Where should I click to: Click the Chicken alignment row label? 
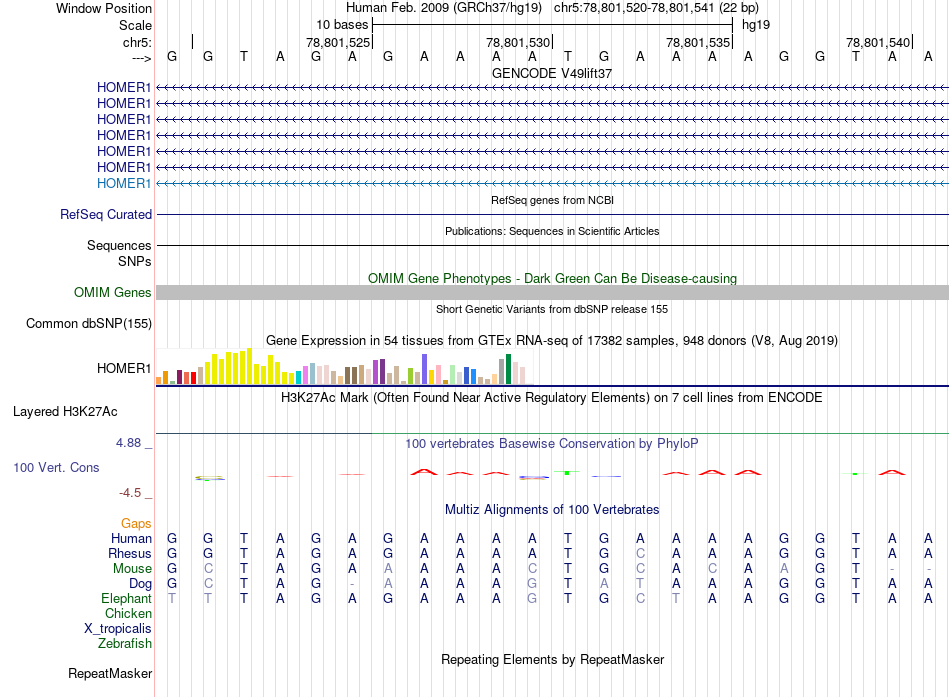click(x=128, y=613)
